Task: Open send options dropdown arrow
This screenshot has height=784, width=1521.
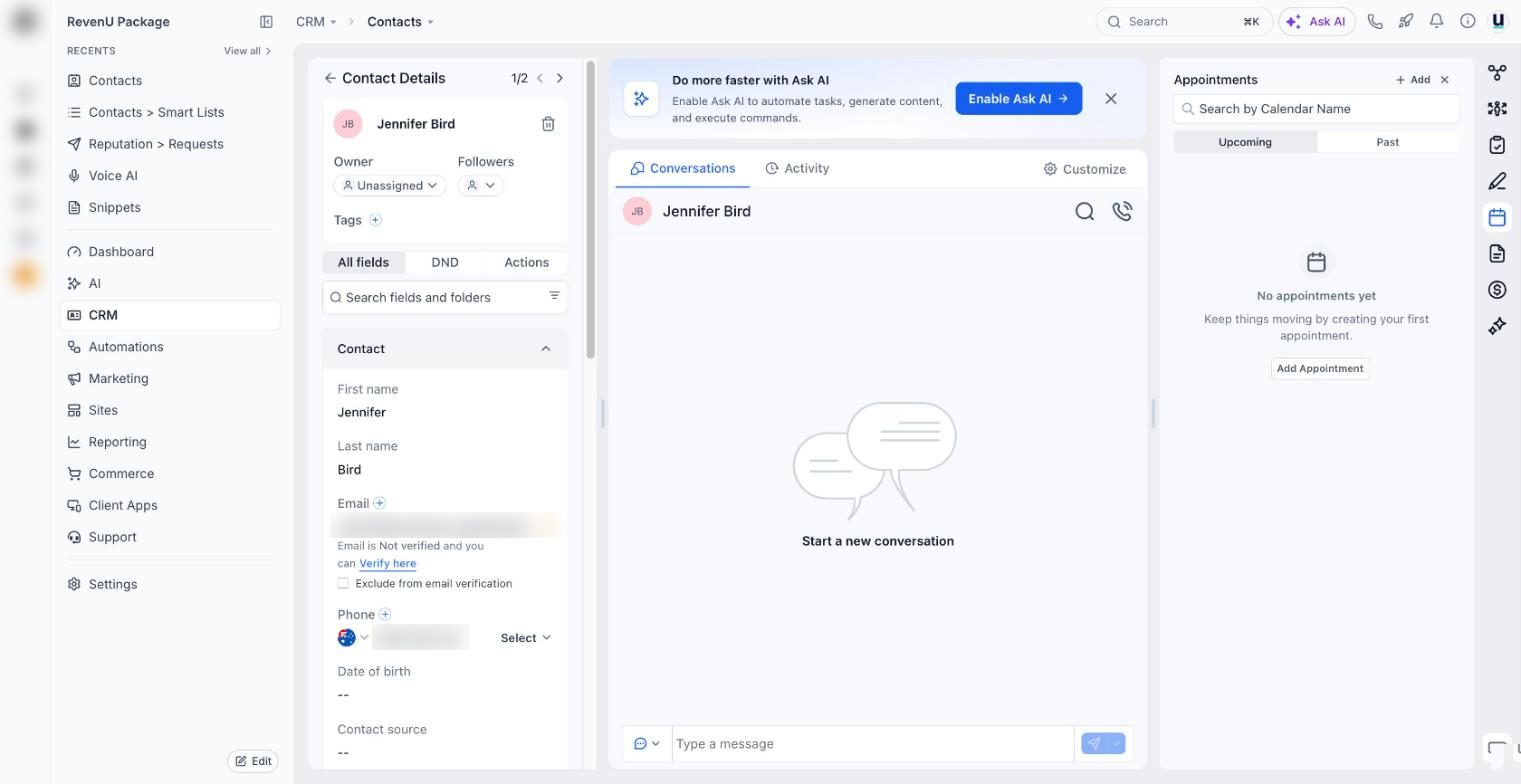Action: pyautogui.click(x=1116, y=744)
